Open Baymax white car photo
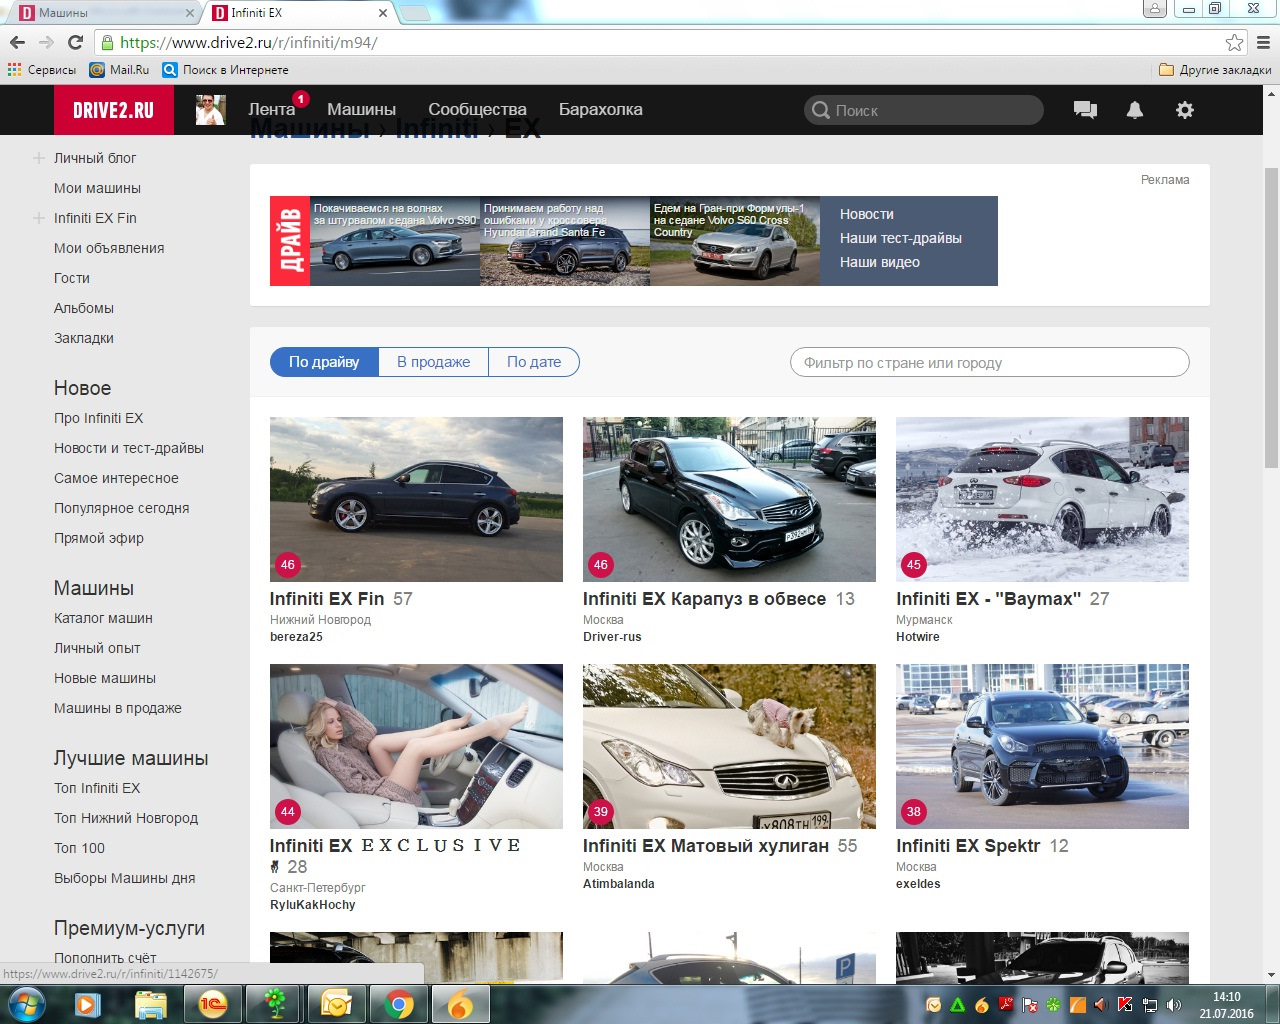The image size is (1280, 1024). pos(1042,499)
